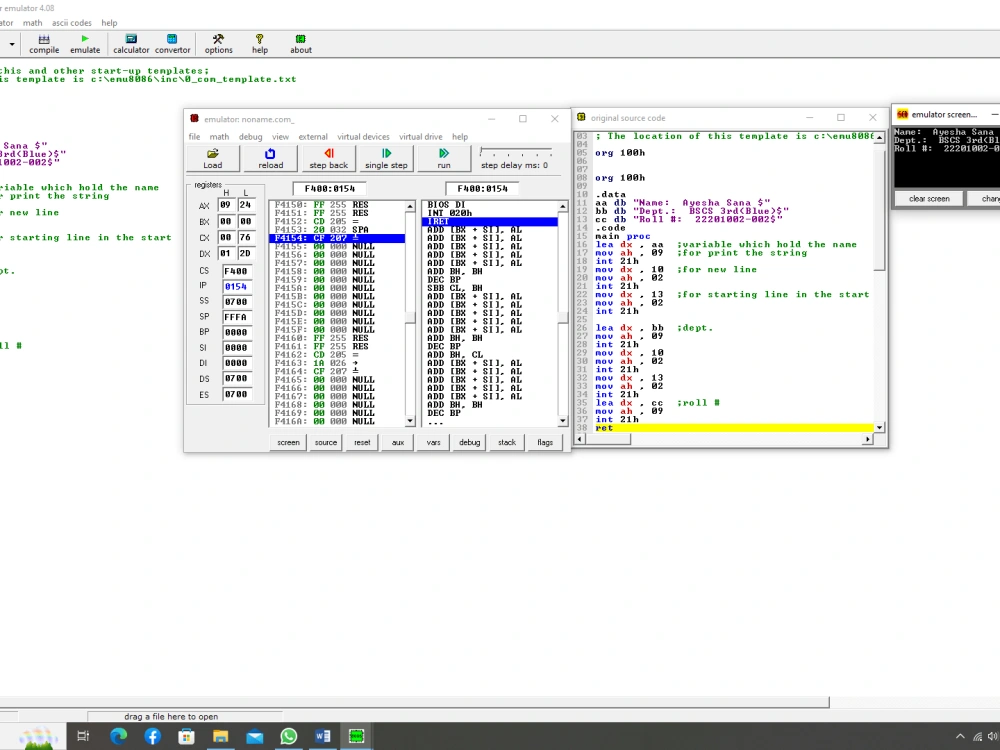
Task: Show hidden system tray icons
Action: point(960,736)
